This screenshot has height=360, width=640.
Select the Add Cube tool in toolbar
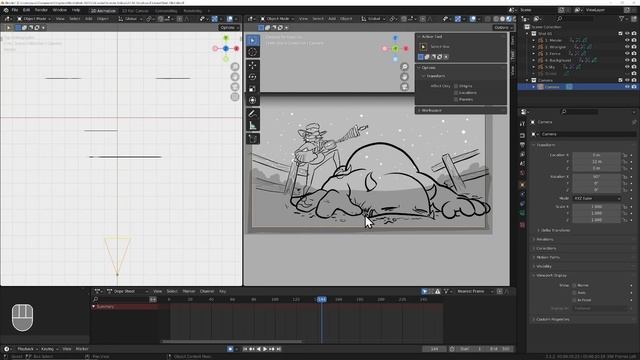253,139
